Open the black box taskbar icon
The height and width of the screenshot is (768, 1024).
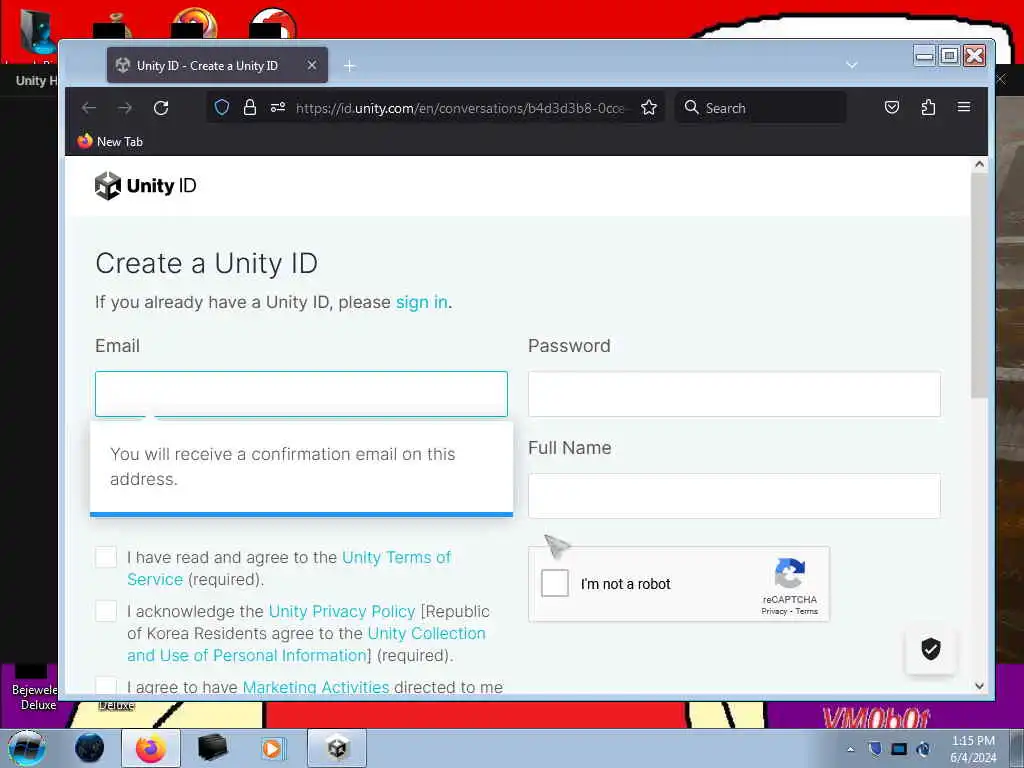[x=212, y=748]
